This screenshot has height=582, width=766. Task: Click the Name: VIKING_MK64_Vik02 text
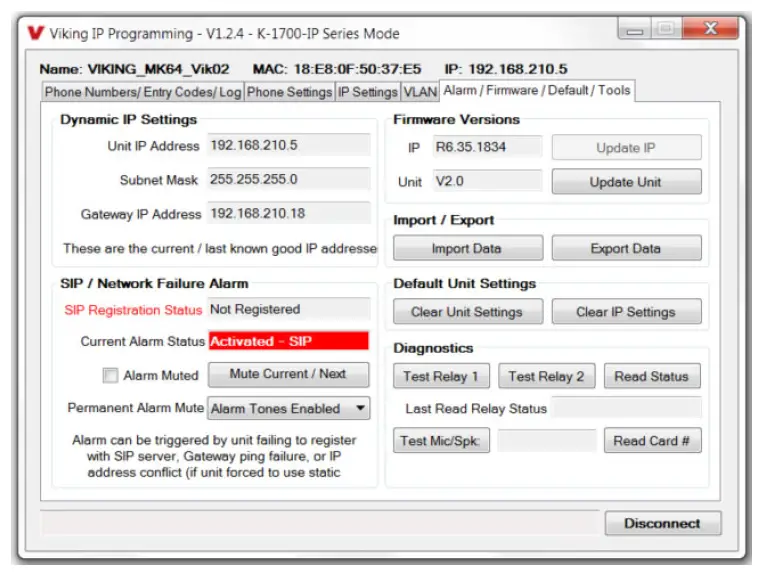point(134,69)
